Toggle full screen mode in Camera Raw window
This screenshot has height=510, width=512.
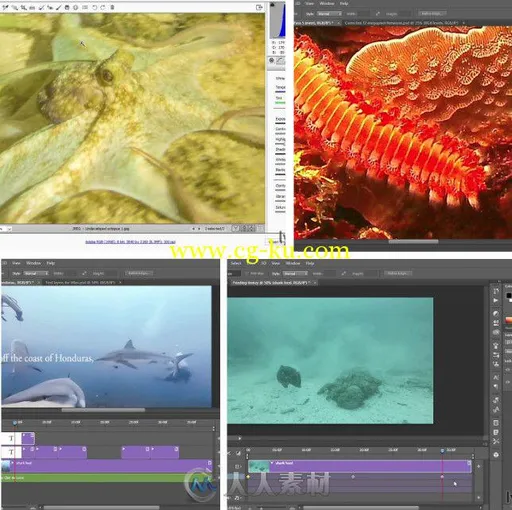pyautogui.click(x=259, y=7)
